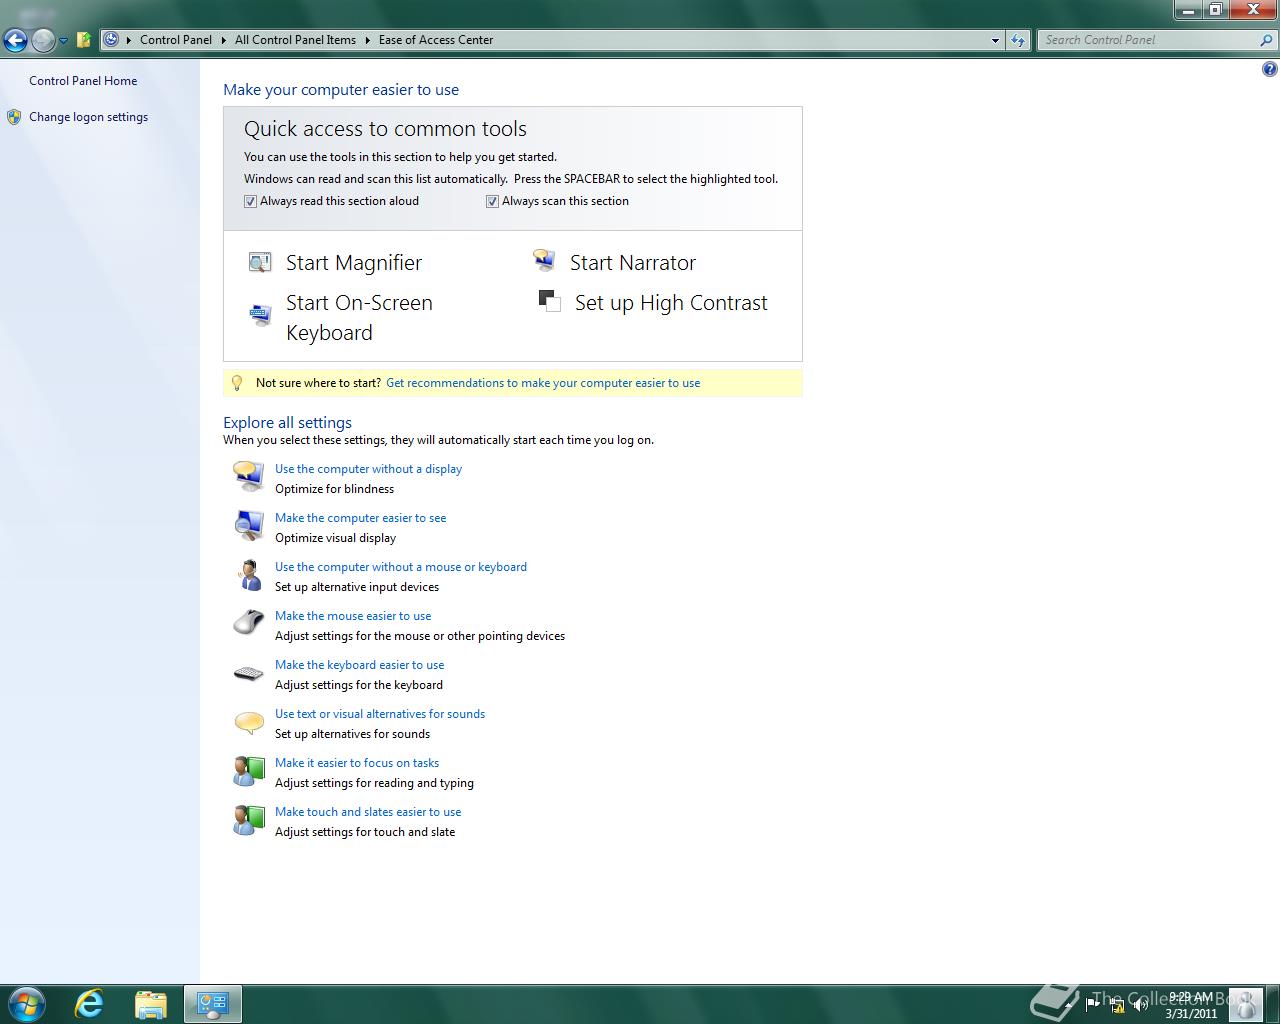This screenshot has width=1280, height=1024.
Task: Click the mouse icon beside 'Make the mouse easier to use'
Action: (x=248, y=623)
